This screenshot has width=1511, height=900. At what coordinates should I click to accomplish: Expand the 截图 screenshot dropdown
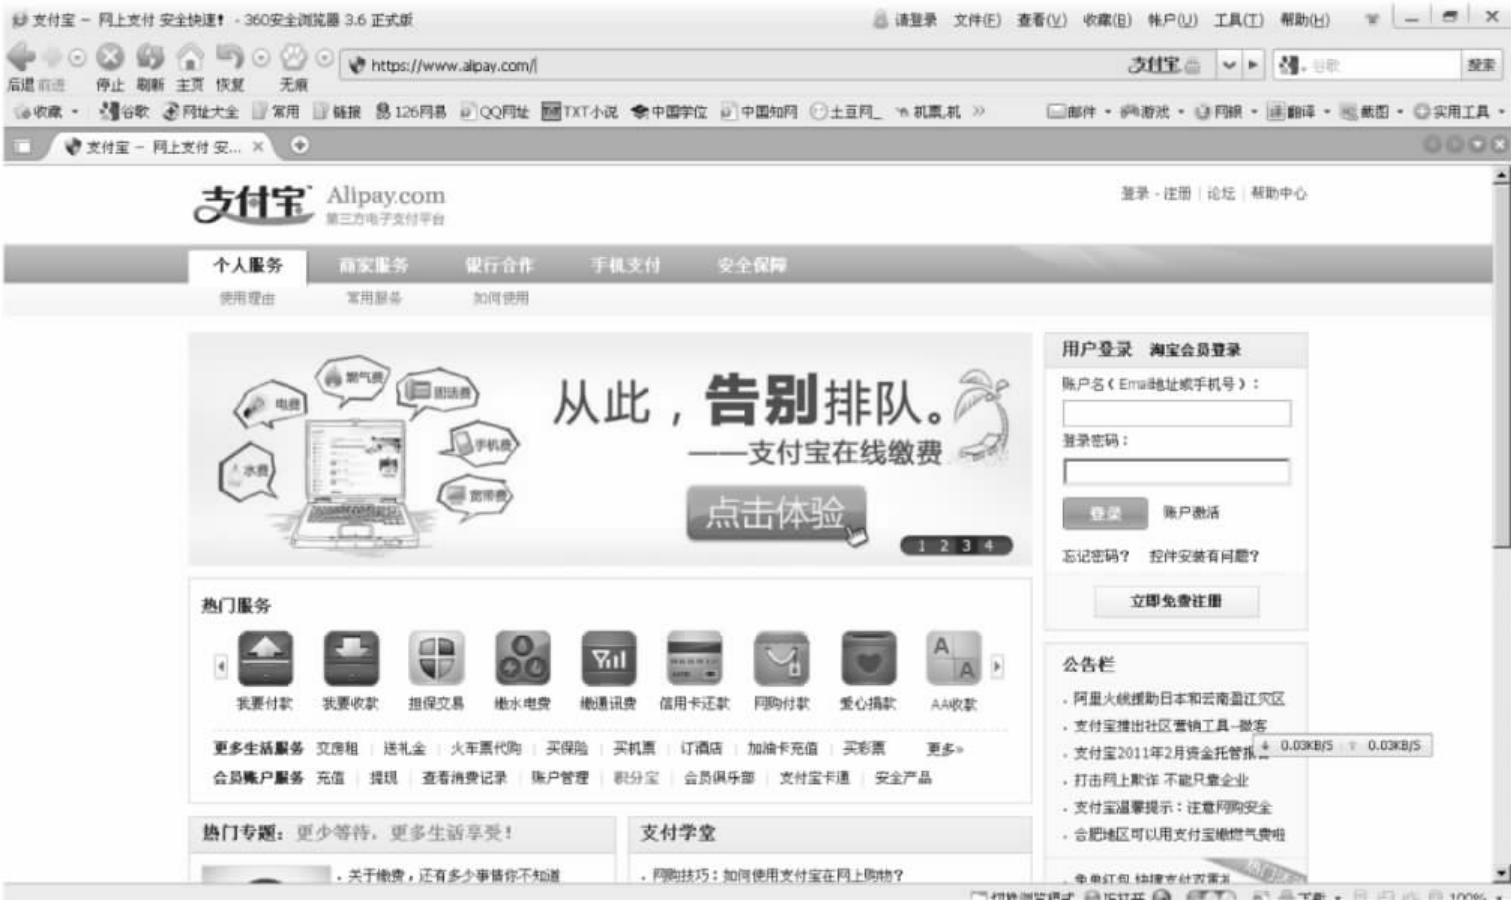coord(1400,112)
